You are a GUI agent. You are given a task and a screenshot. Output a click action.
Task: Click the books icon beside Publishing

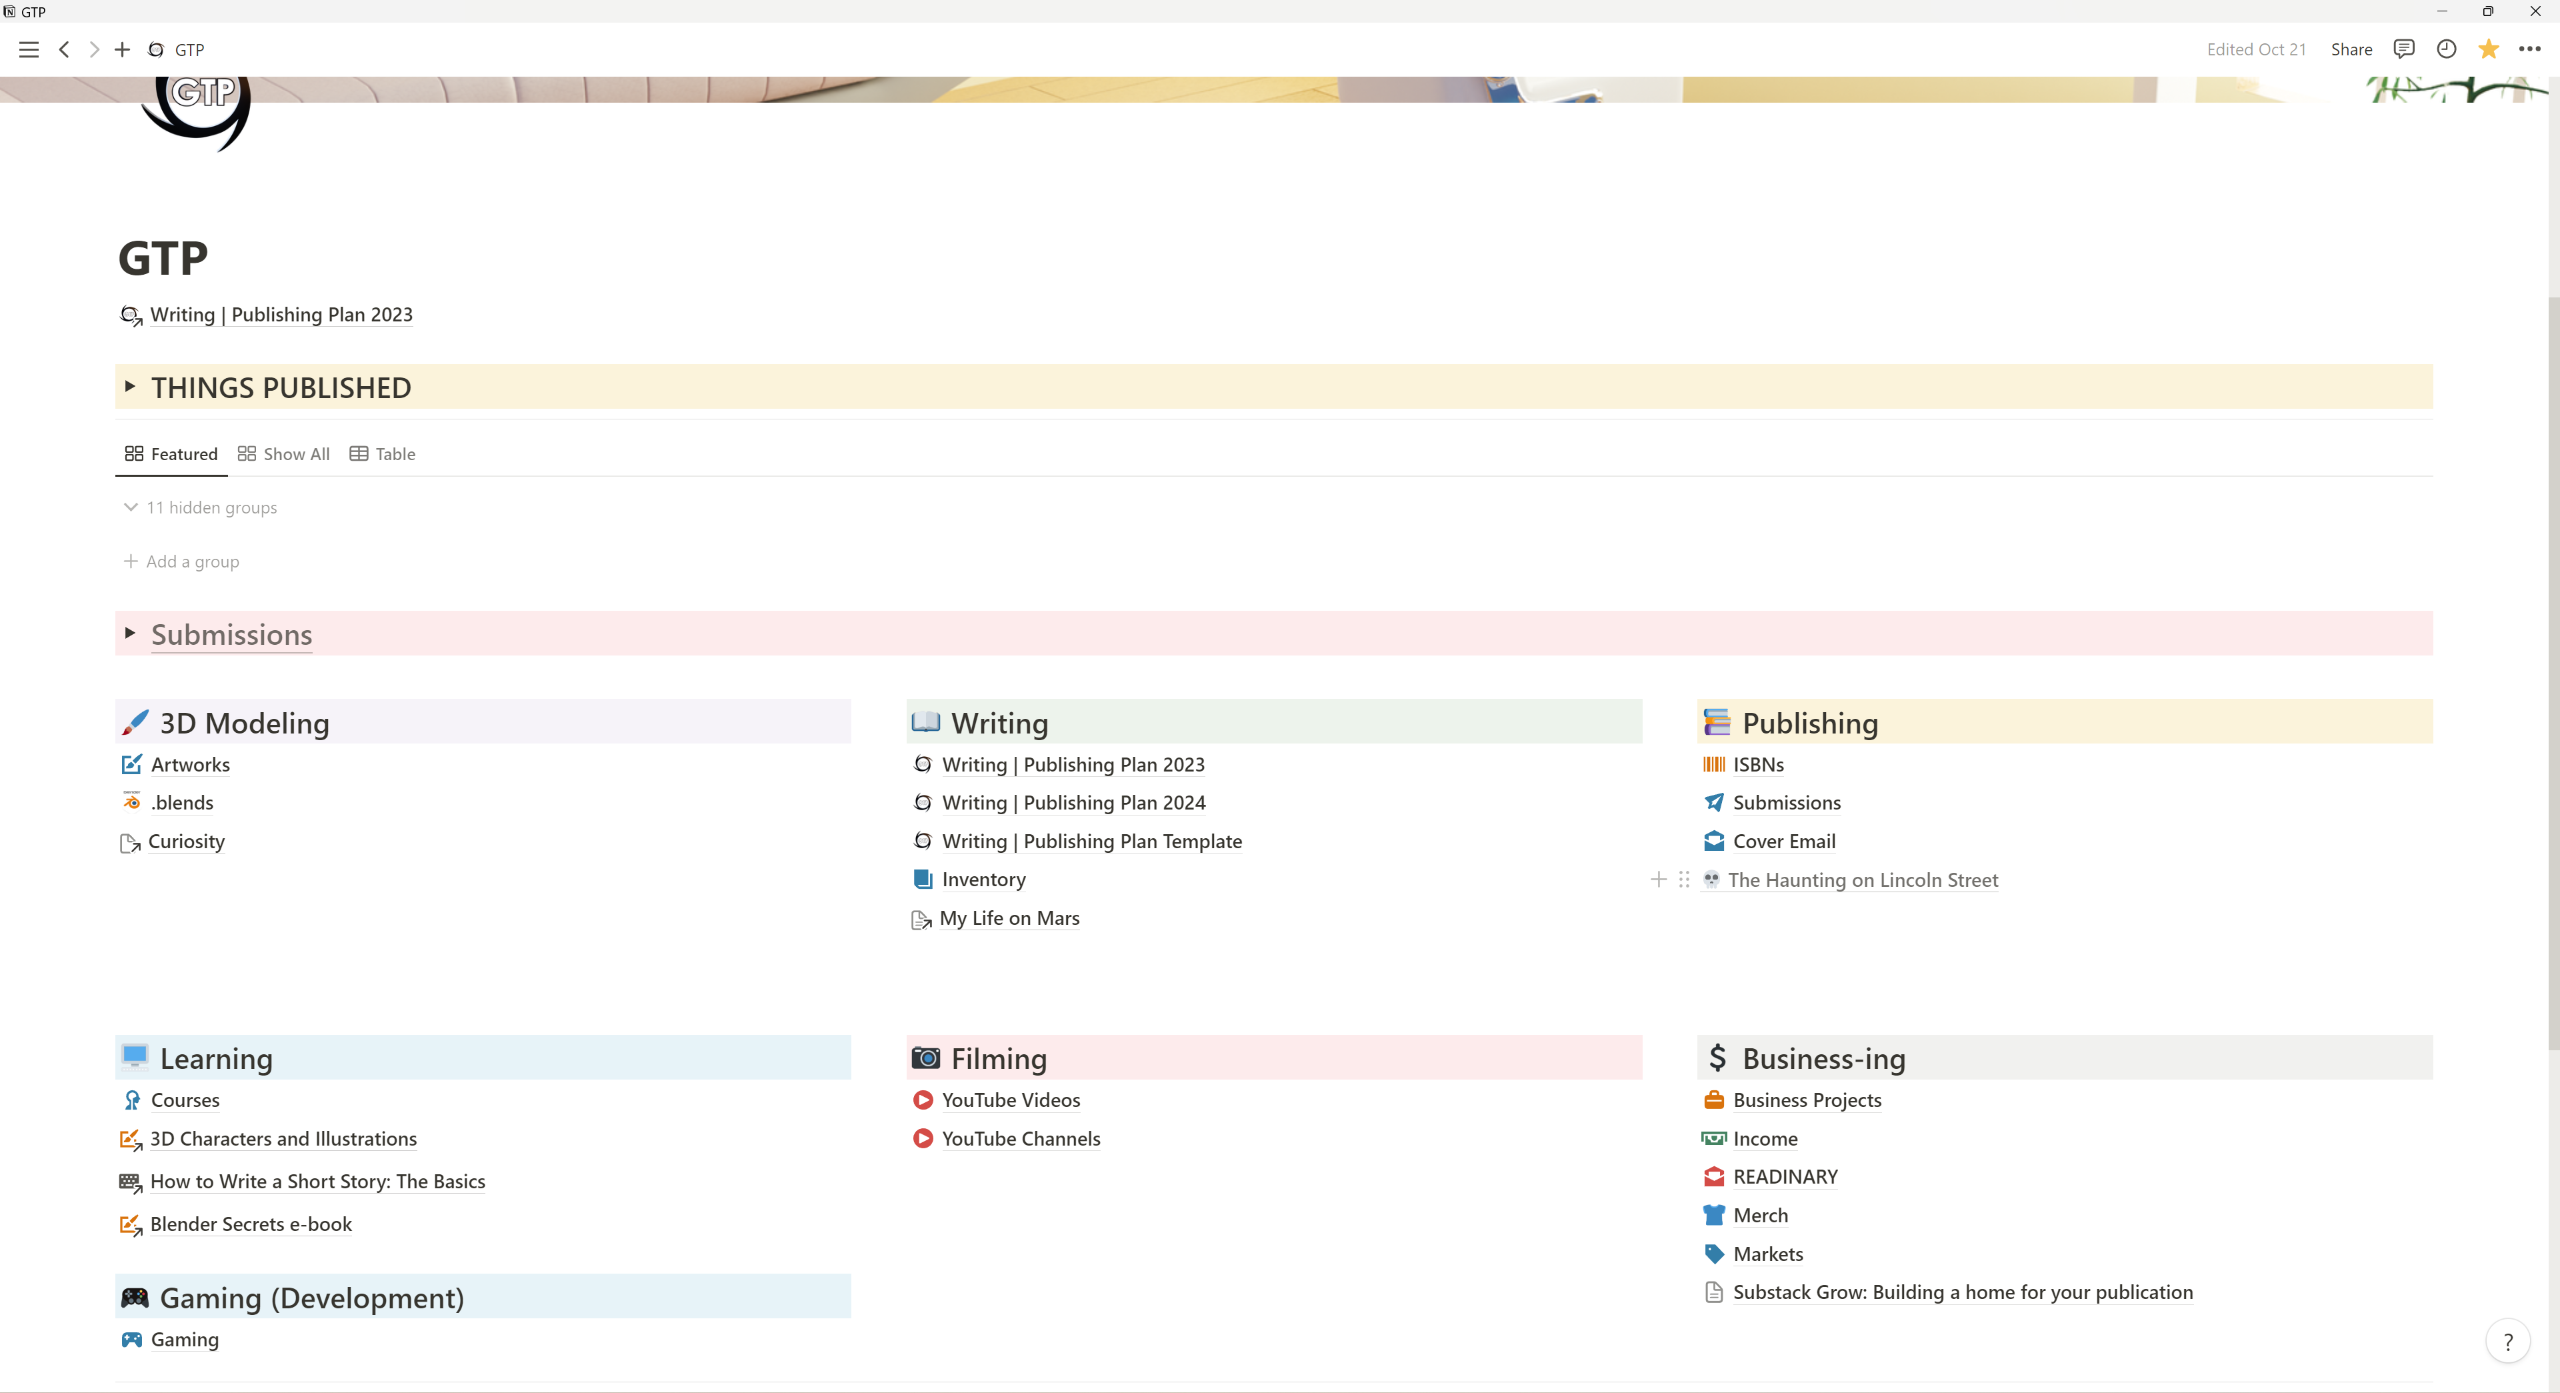click(x=1717, y=722)
